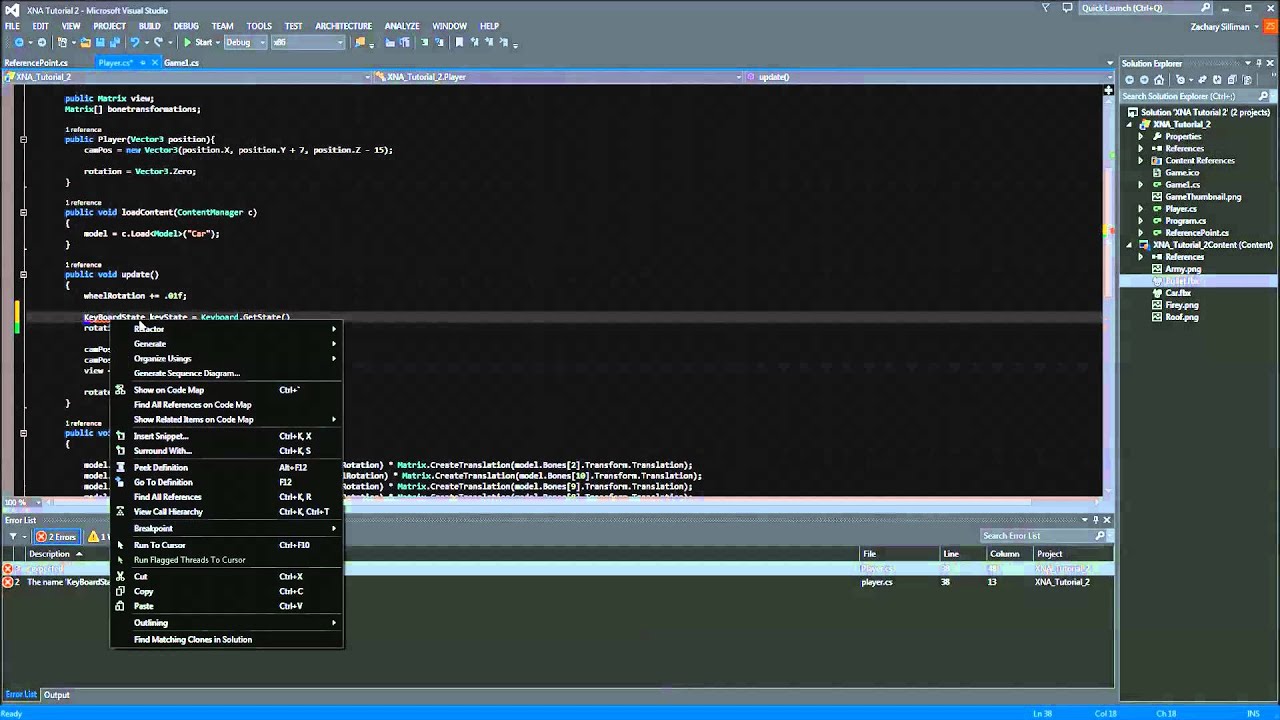Click the Save icon in main toolbar

(x=100, y=43)
